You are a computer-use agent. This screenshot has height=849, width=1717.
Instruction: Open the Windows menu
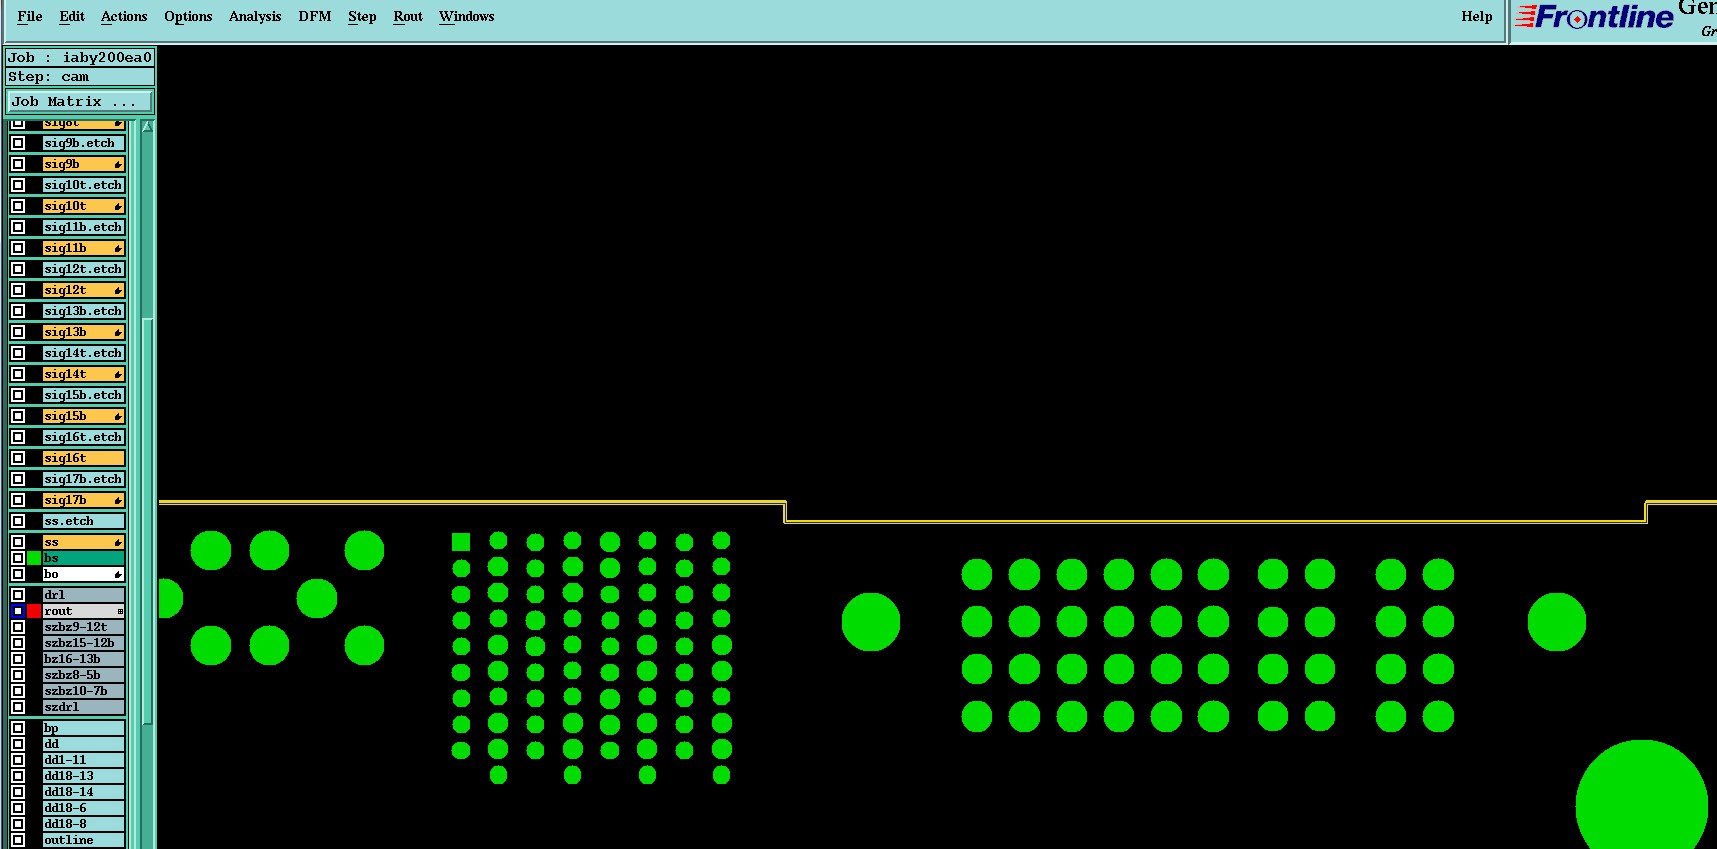[467, 16]
